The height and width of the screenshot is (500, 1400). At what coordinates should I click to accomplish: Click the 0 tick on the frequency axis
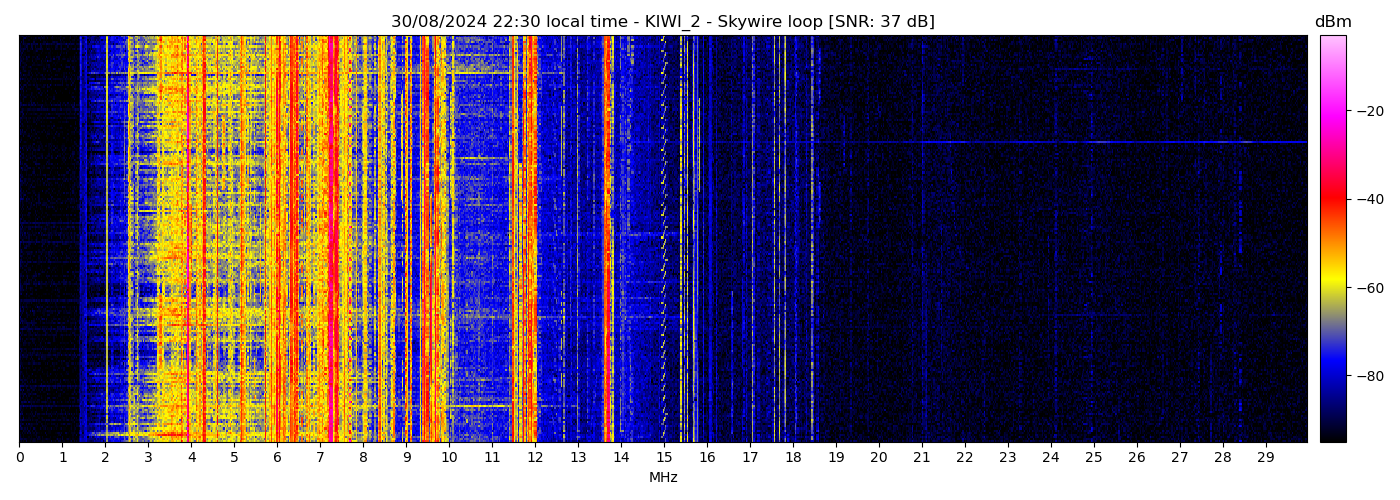pos(19,457)
